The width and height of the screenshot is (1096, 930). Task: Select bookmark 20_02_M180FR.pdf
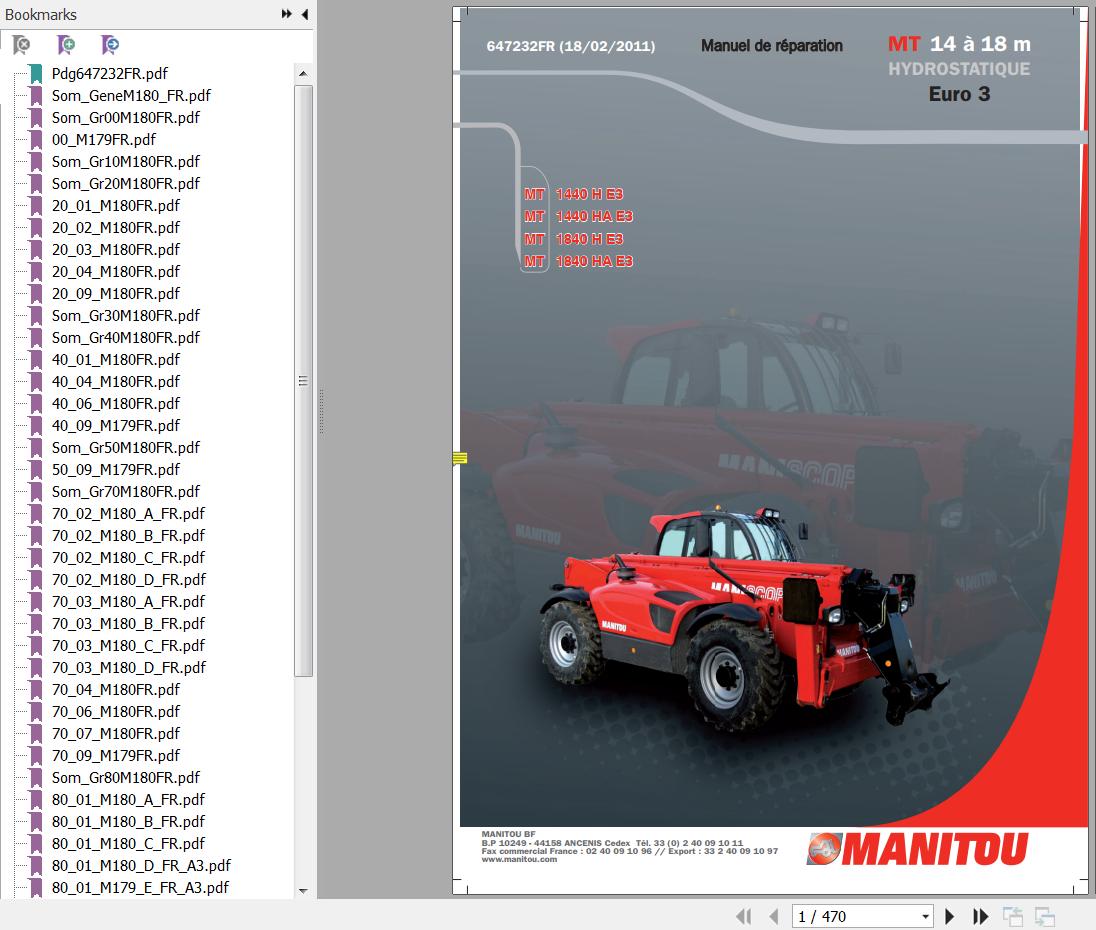point(115,228)
